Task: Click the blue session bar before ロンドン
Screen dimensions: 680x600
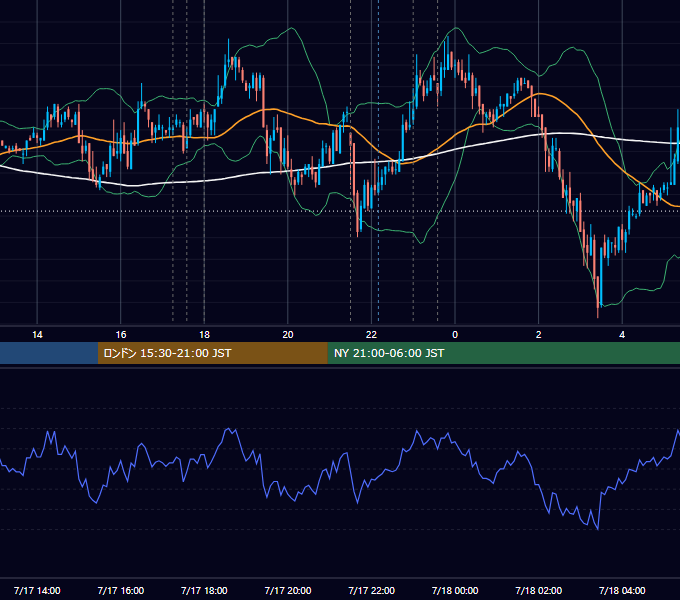Action: (x=49, y=353)
